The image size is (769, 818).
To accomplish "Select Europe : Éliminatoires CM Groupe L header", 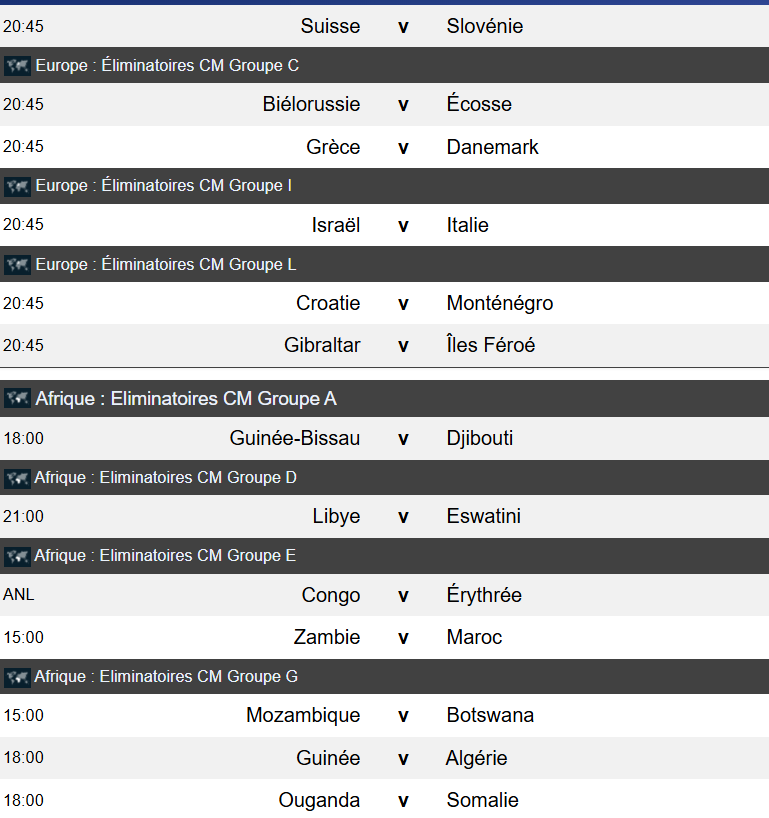I will point(165,265).
